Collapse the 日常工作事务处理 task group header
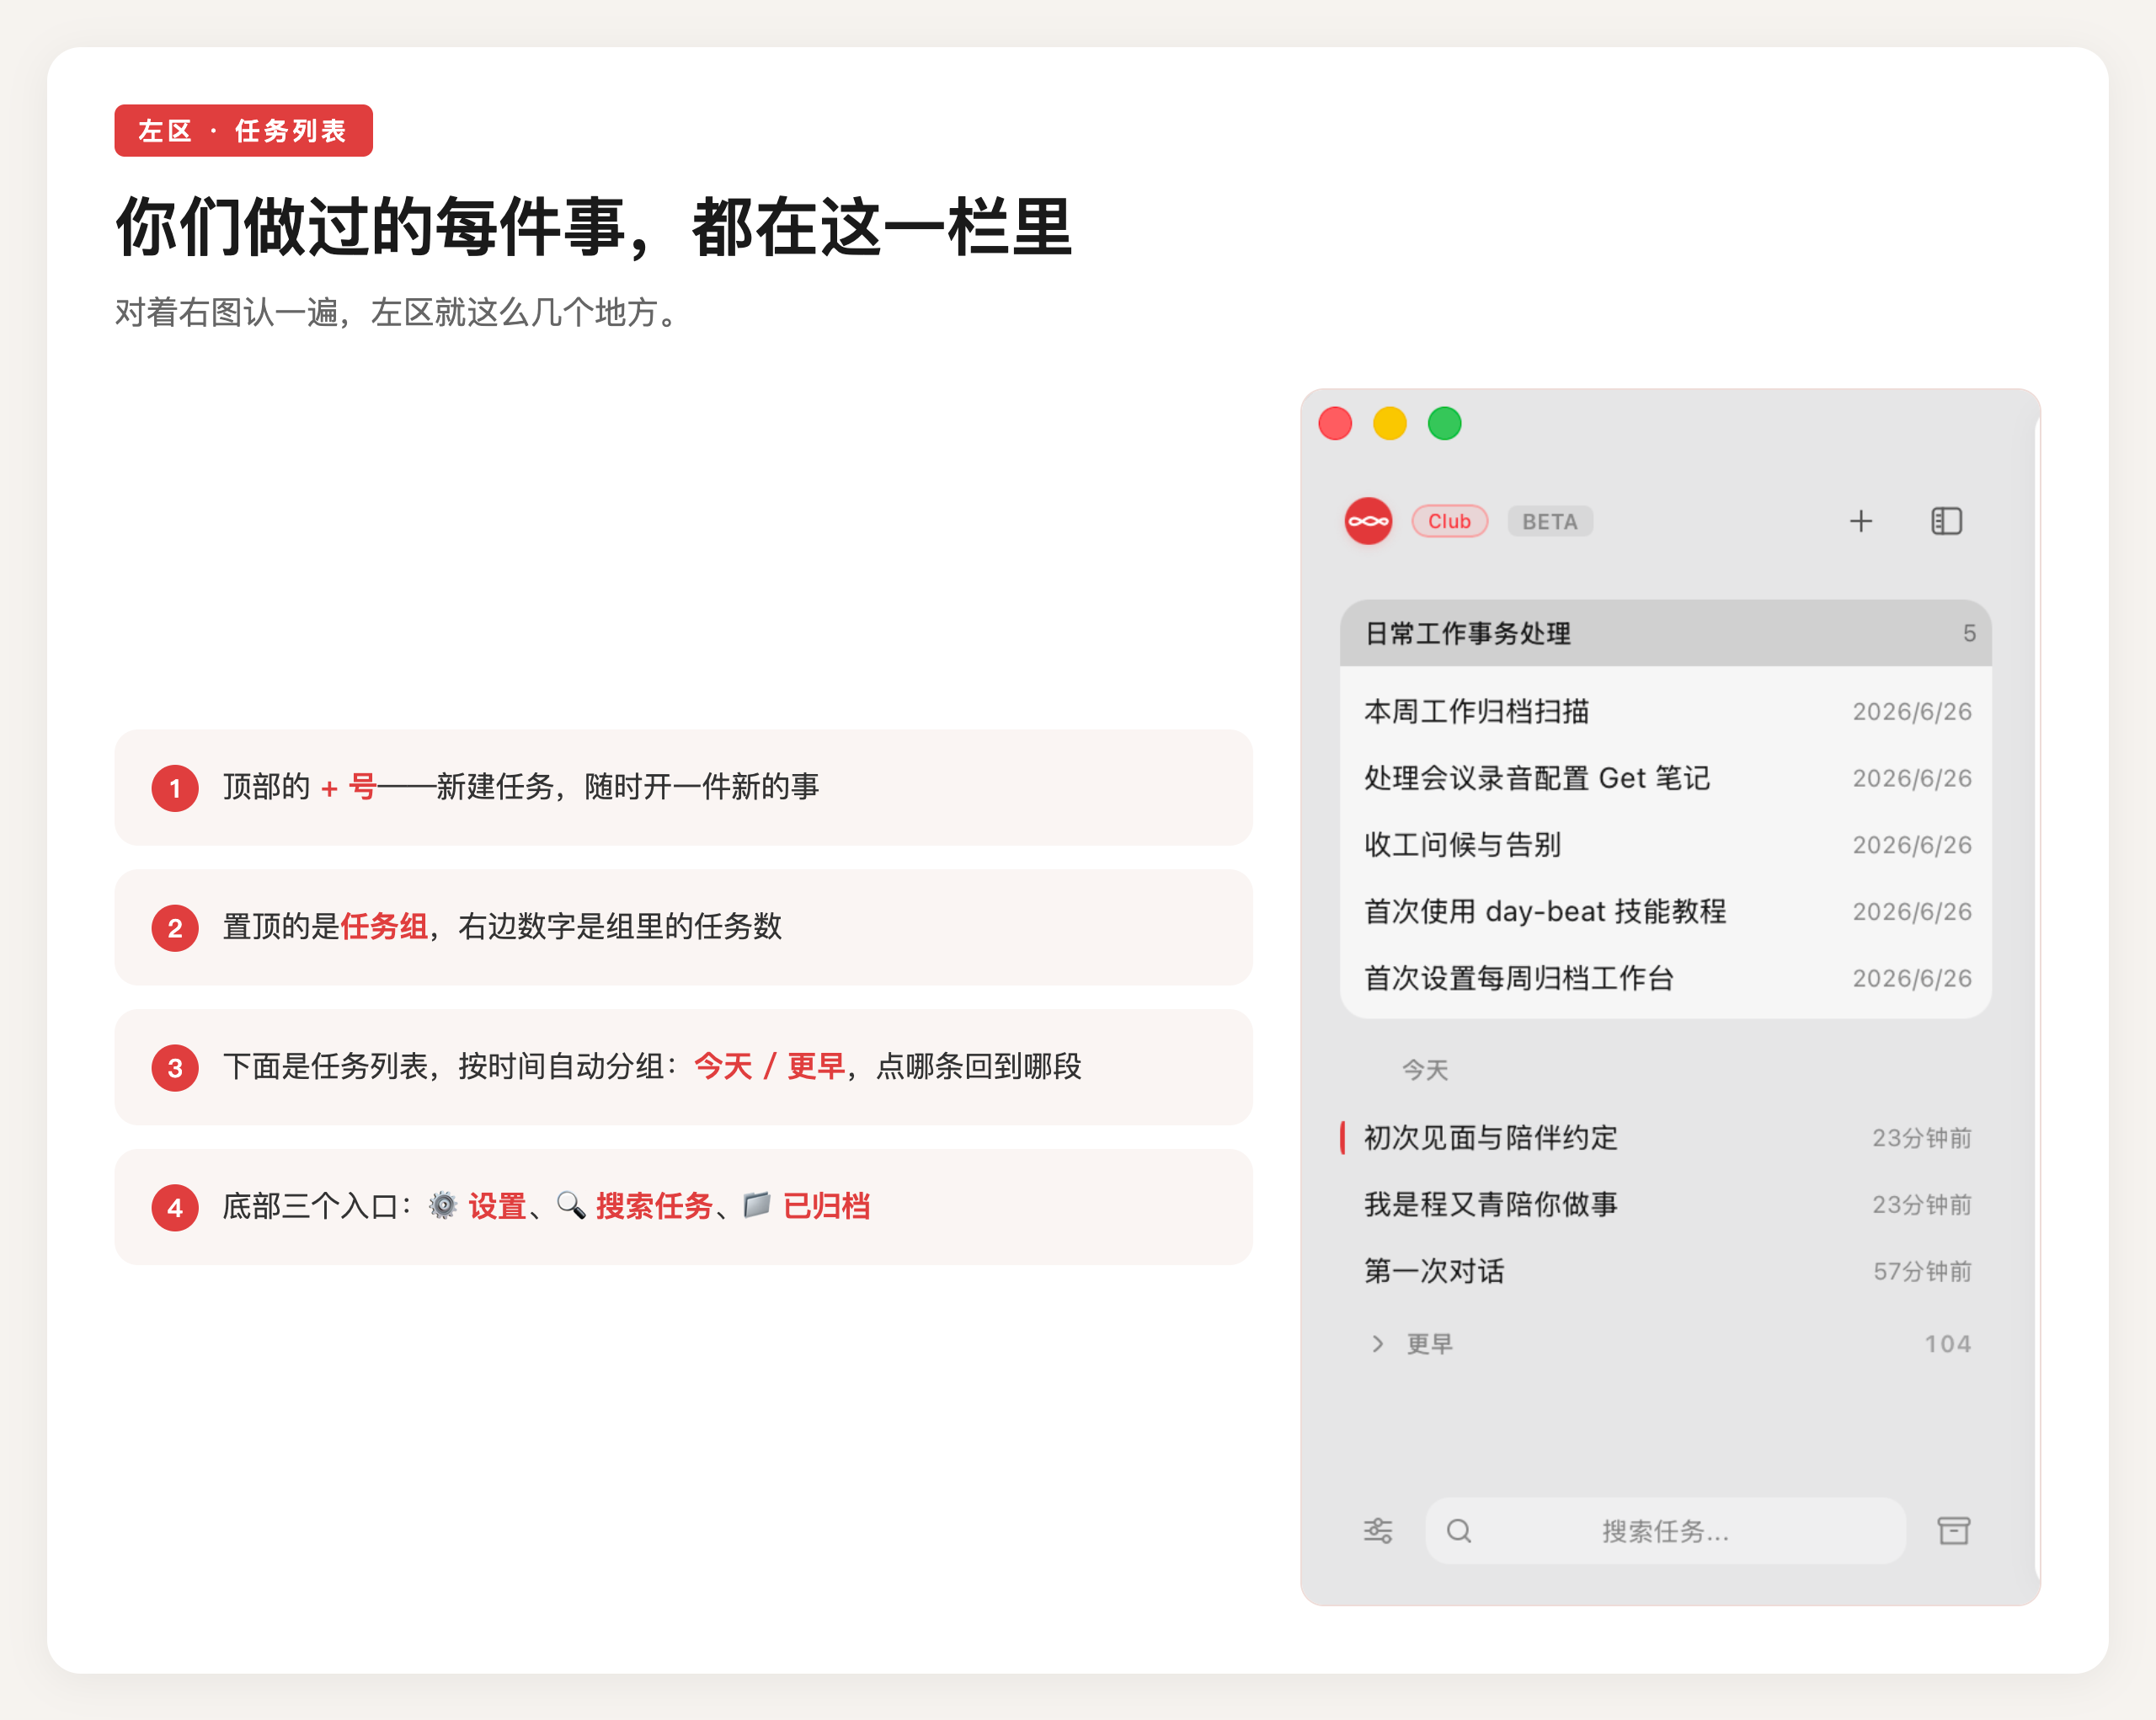This screenshot has height=1720, width=2156. pos(1665,633)
